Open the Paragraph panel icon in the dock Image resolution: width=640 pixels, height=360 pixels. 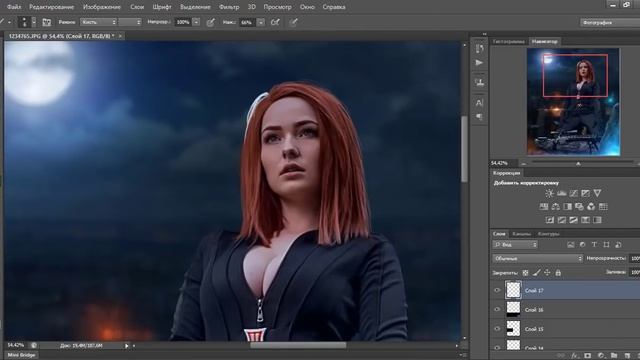point(479,117)
